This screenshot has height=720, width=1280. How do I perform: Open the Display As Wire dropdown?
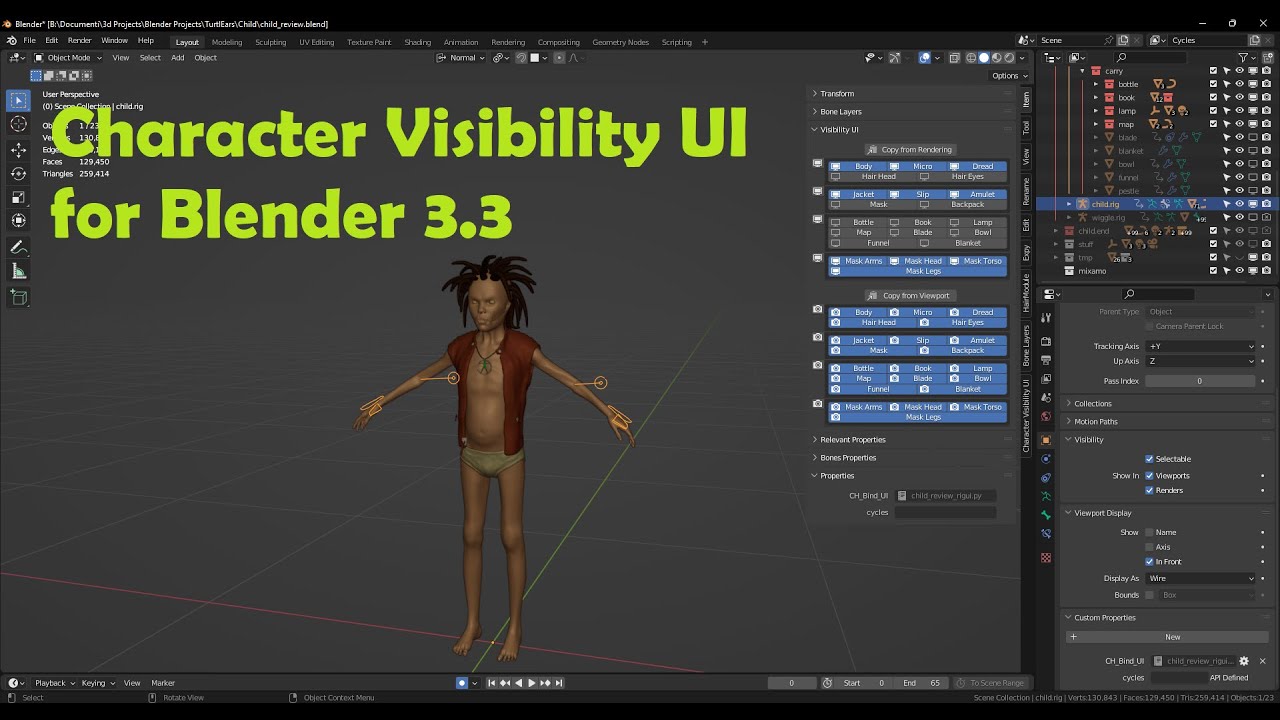point(1200,578)
